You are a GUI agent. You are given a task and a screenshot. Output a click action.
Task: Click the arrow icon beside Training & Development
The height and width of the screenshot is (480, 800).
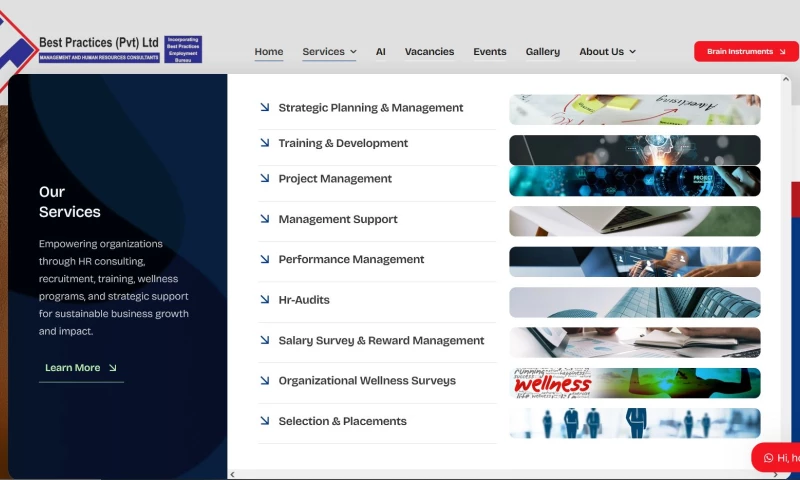click(265, 143)
